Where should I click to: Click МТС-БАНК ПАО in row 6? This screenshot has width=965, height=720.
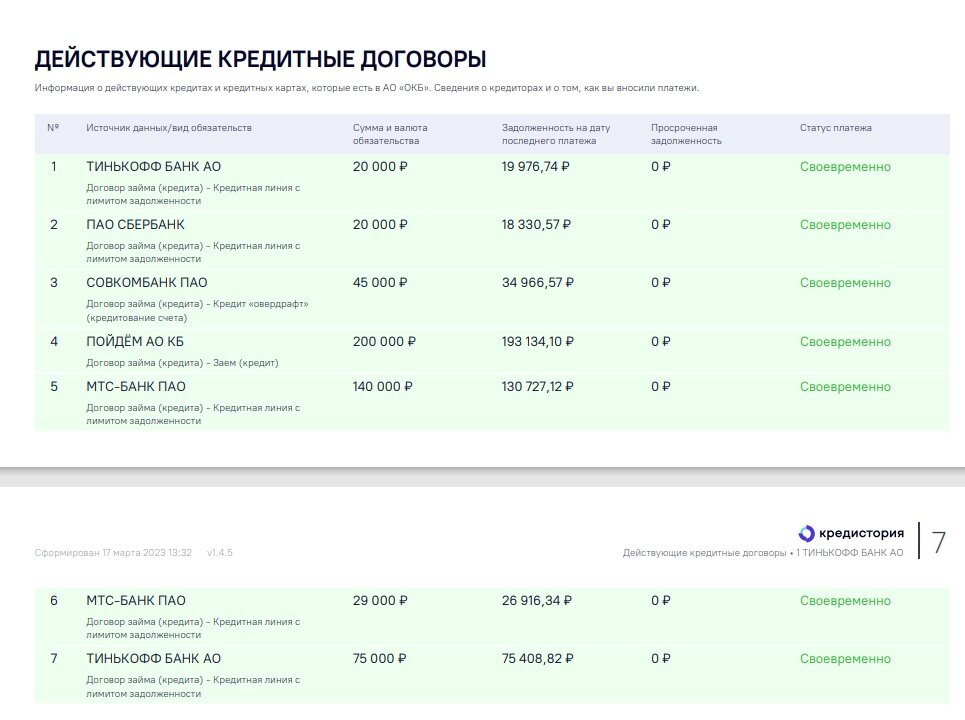136,601
